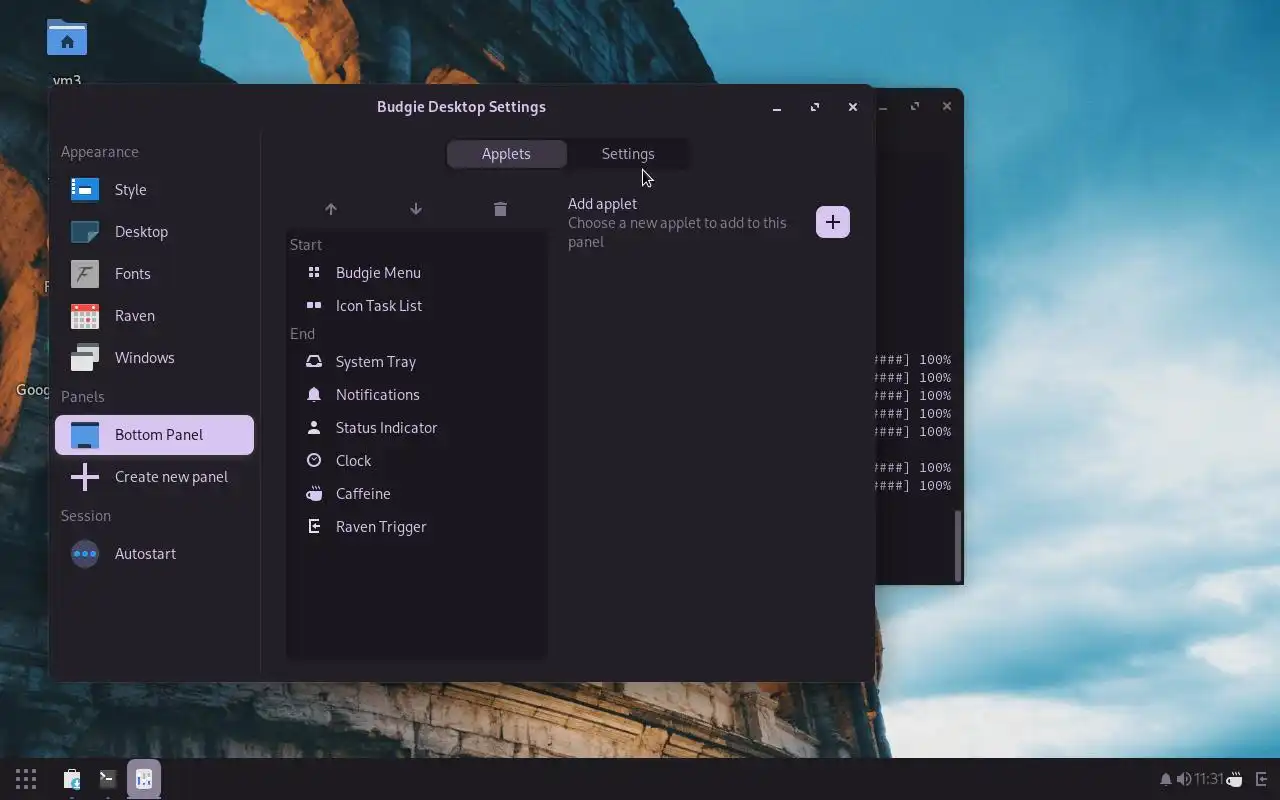
Task: Move selected applet down arrow
Action: pos(416,209)
